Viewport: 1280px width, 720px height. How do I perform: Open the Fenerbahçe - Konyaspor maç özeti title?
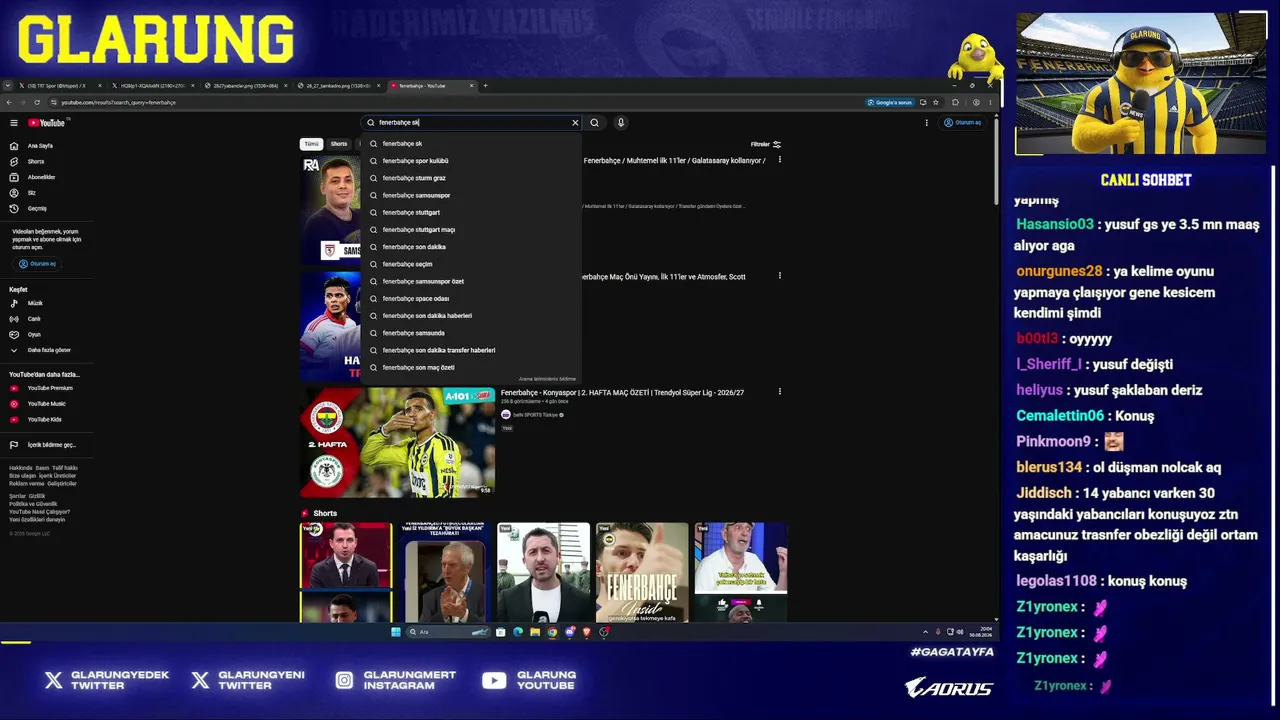click(x=622, y=393)
